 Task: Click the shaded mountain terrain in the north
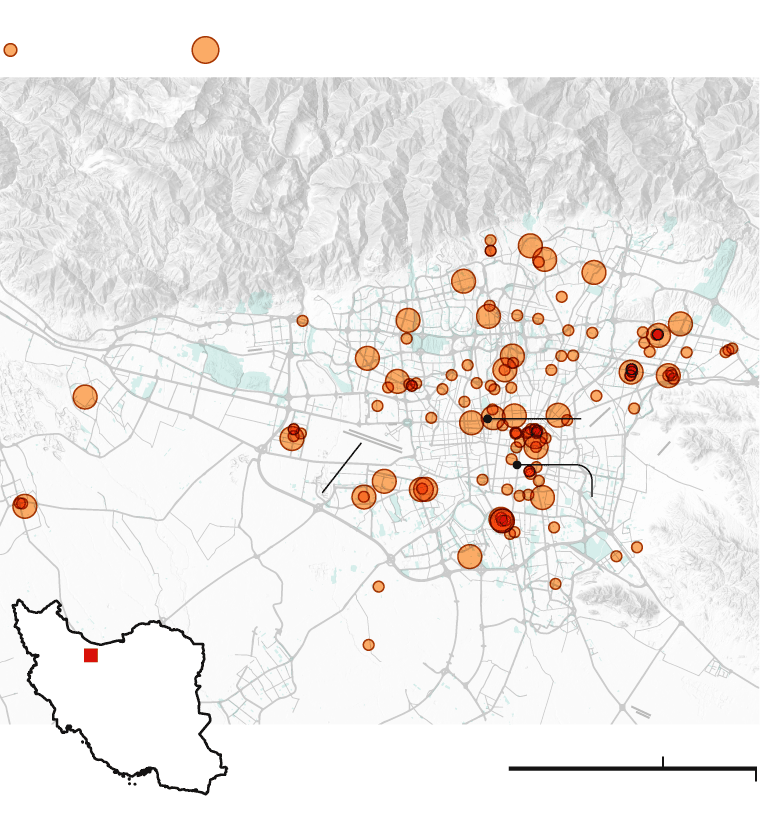[x=300, y=170]
